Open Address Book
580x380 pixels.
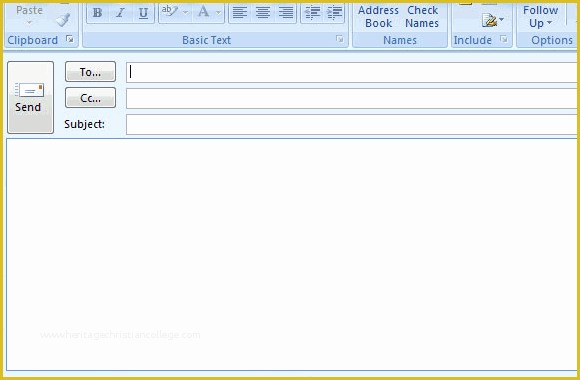coord(378,17)
